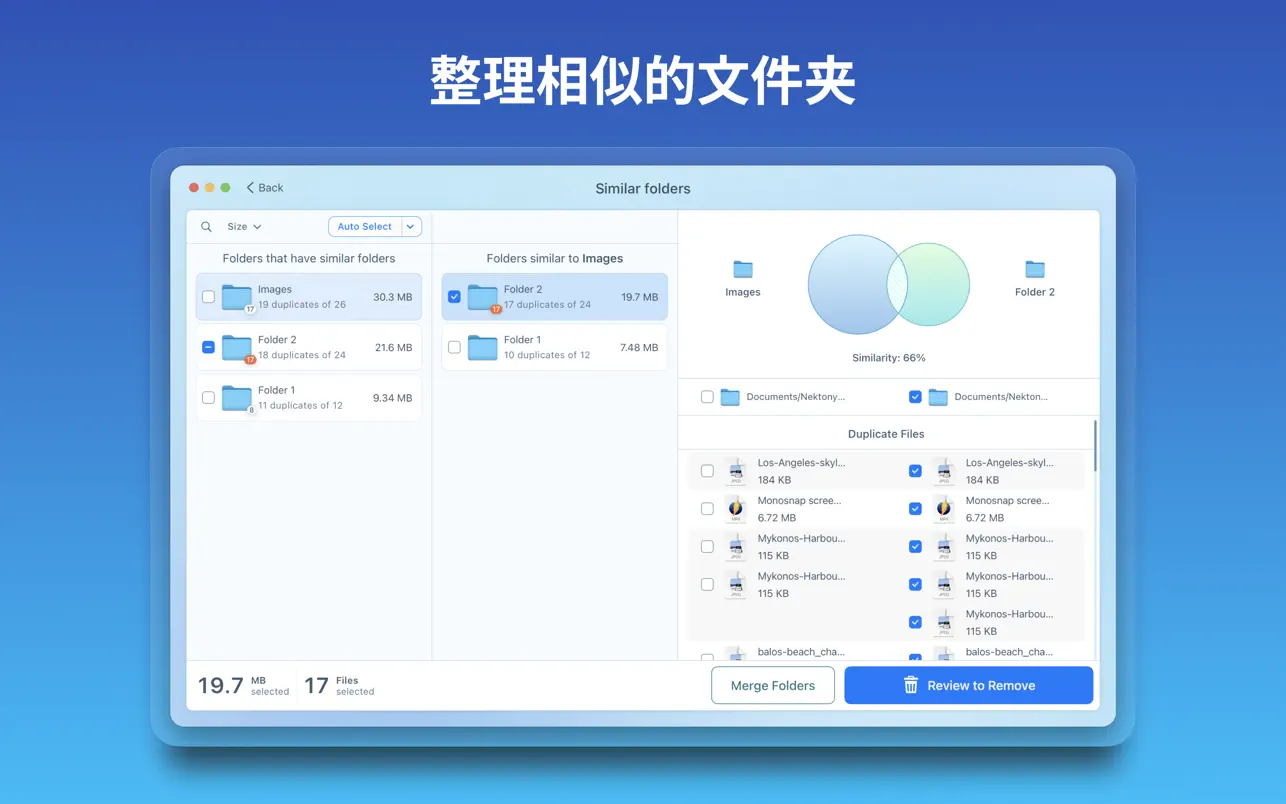This screenshot has height=804, width=1286.
Task: Check left Los-Angeles-skyl file checkbox
Action: coord(707,471)
